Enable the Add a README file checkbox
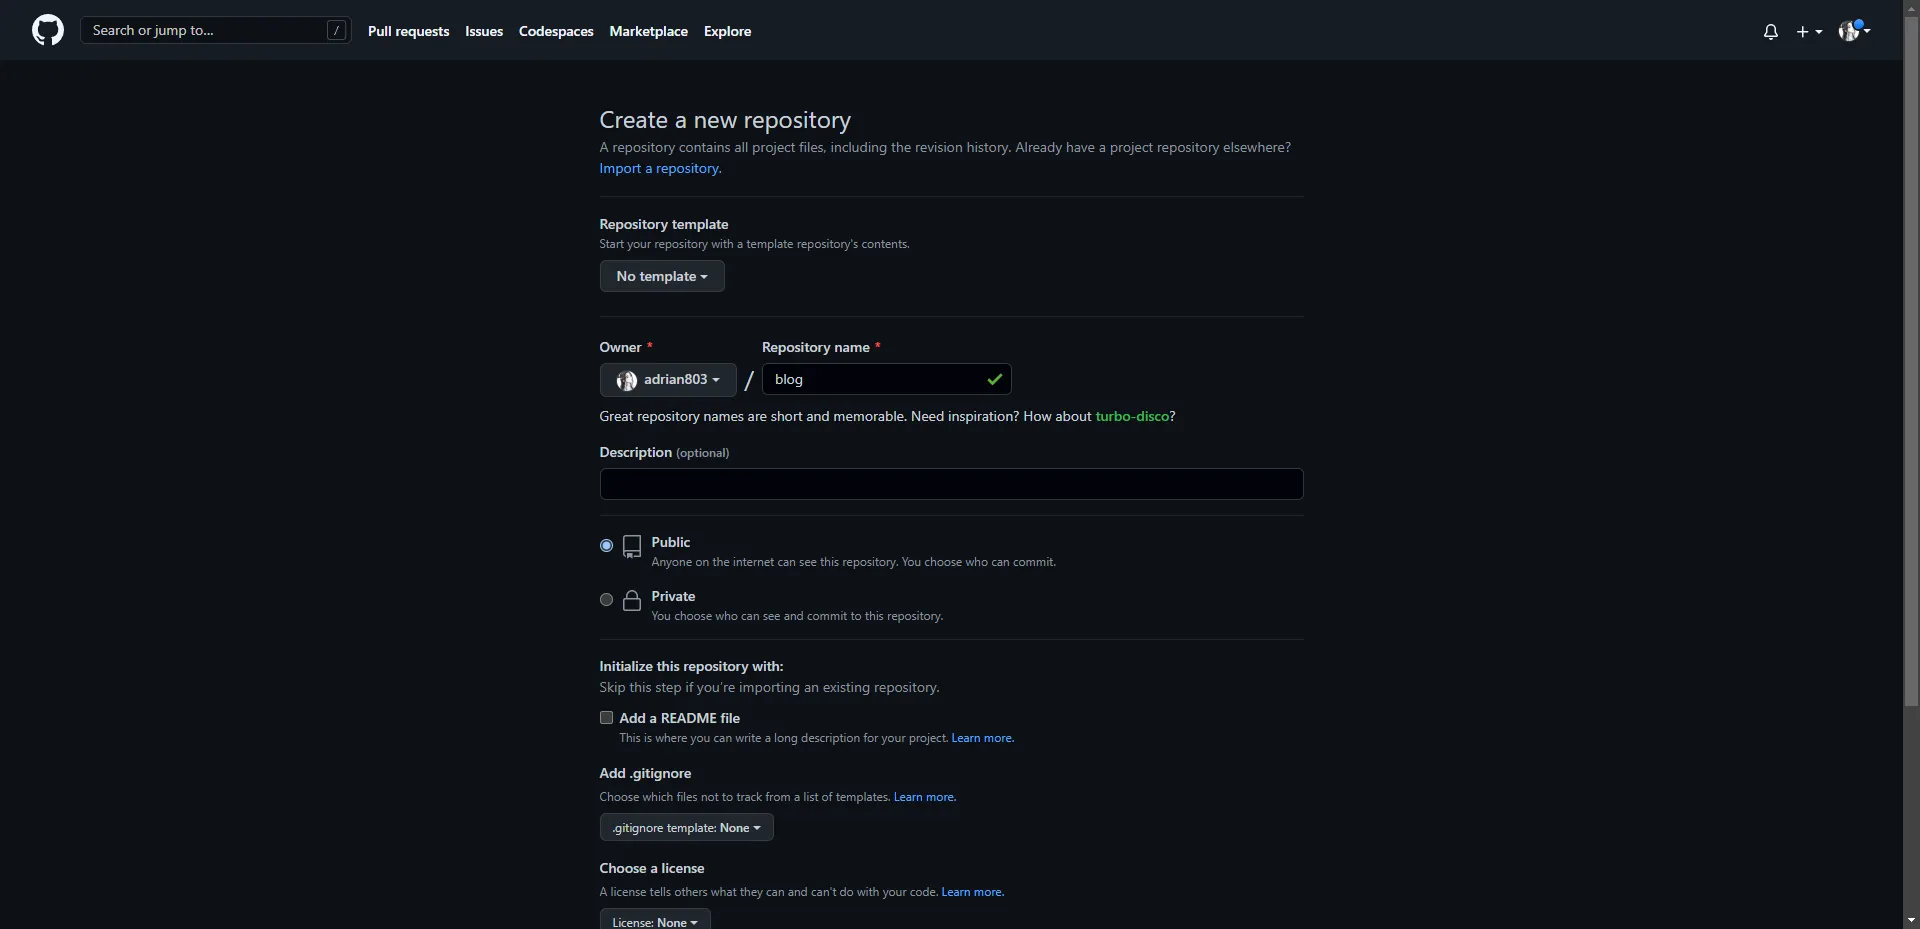The image size is (1920, 929). click(x=606, y=718)
